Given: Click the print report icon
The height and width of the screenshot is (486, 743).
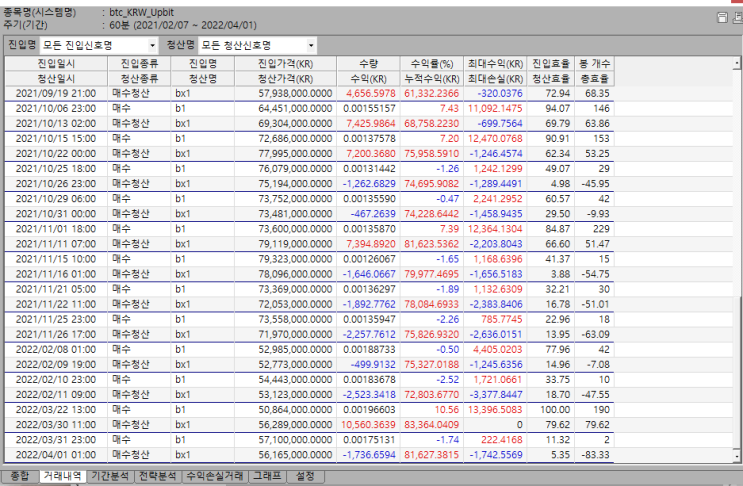Looking at the screenshot, I should point(738,18).
